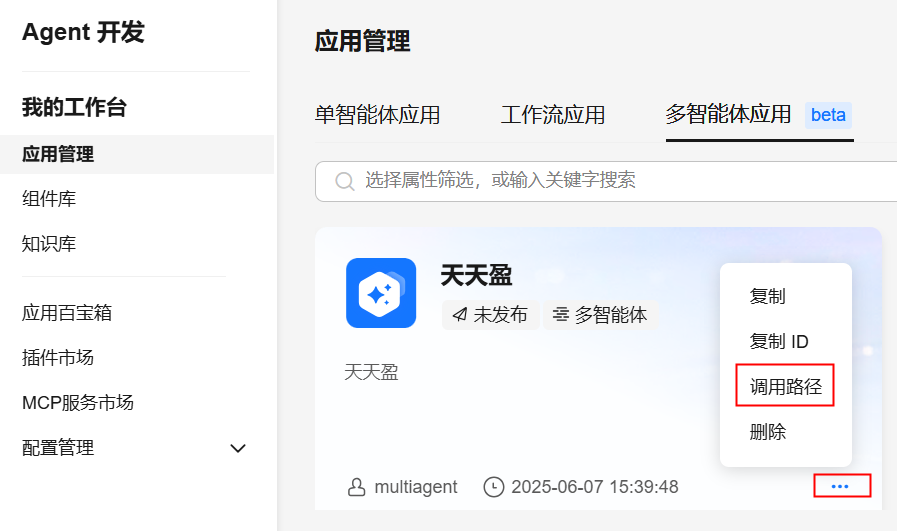Select 调用路径 in the menu
897x531 pixels.
point(785,387)
